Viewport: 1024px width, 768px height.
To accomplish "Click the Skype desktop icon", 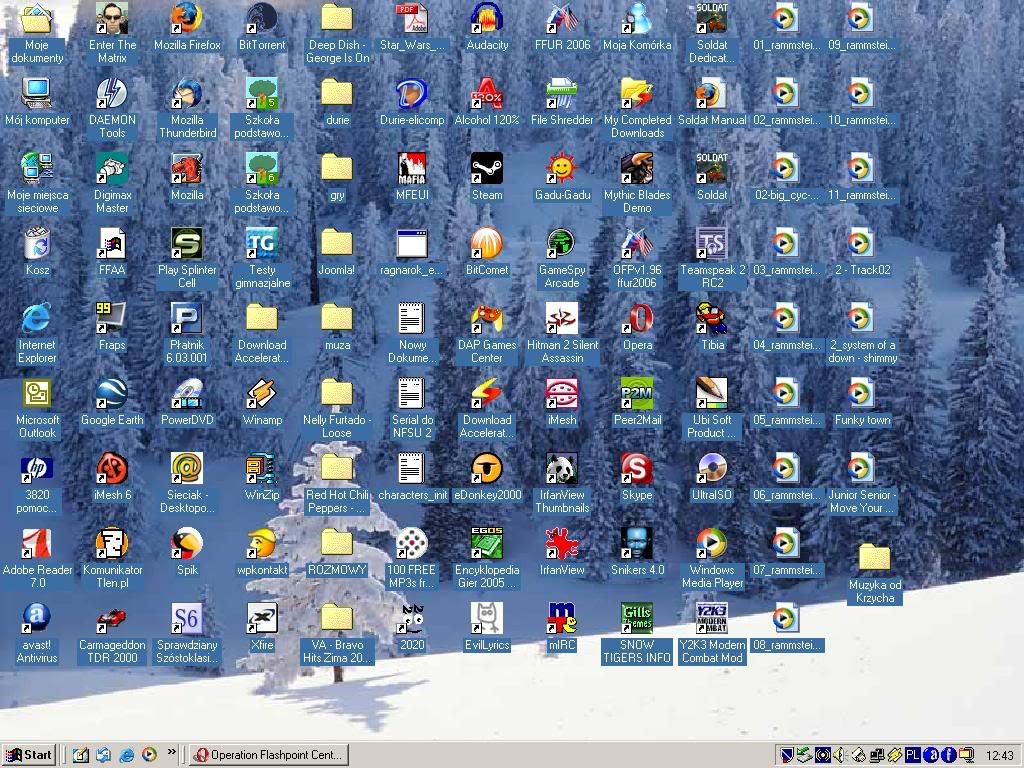I will pos(637,469).
